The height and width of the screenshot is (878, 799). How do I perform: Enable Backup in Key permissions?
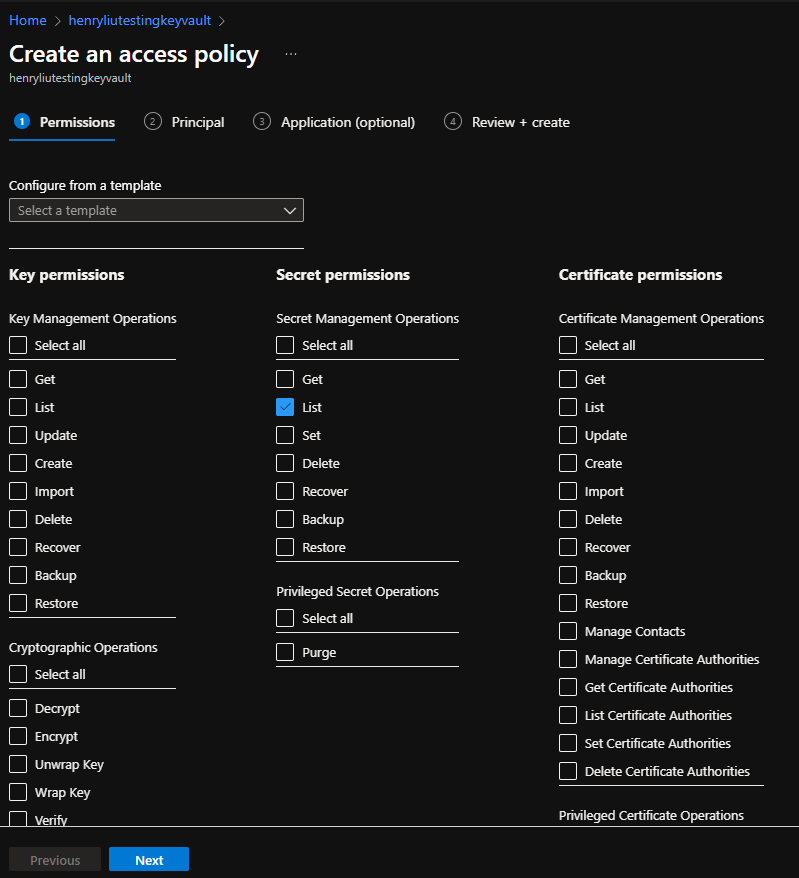18,575
